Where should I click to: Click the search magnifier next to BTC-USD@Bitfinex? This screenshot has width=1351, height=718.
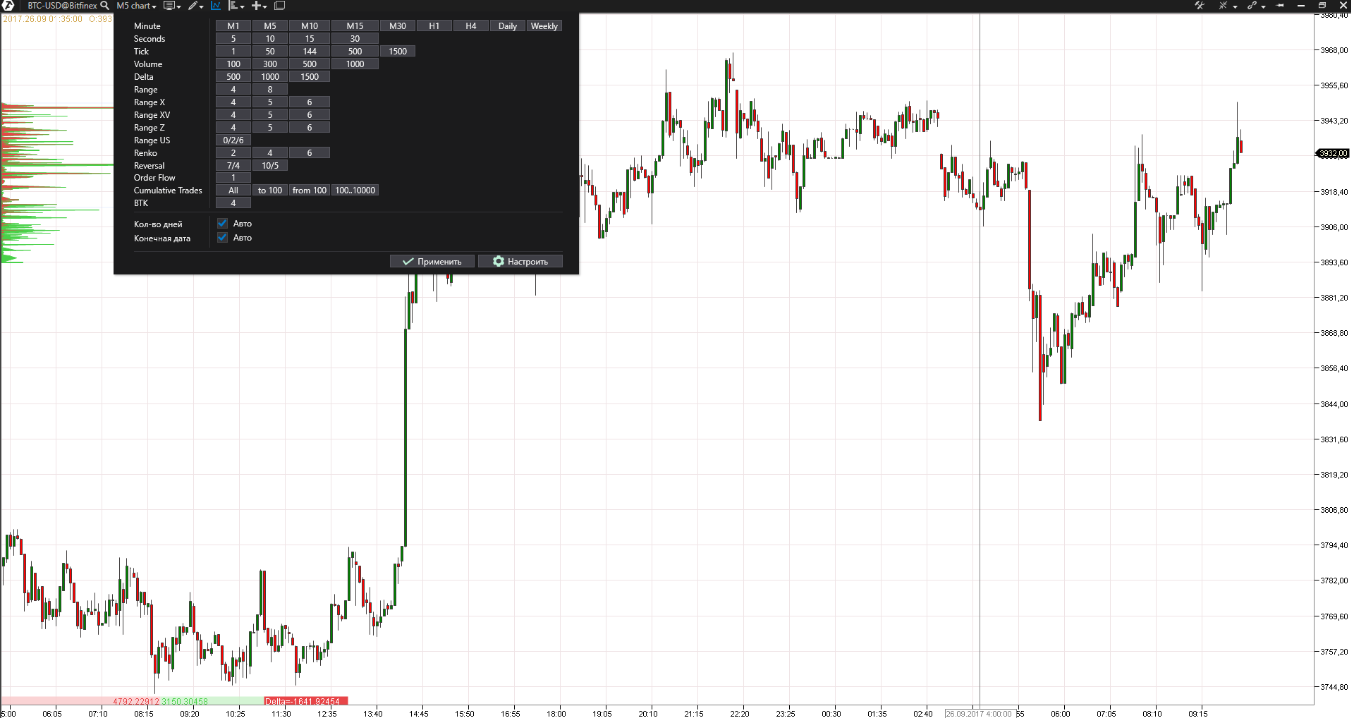pyautogui.click(x=104, y=5)
